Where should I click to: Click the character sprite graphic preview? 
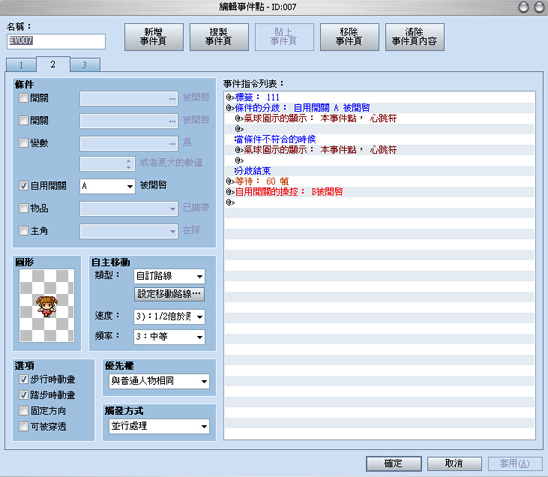point(46,305)
